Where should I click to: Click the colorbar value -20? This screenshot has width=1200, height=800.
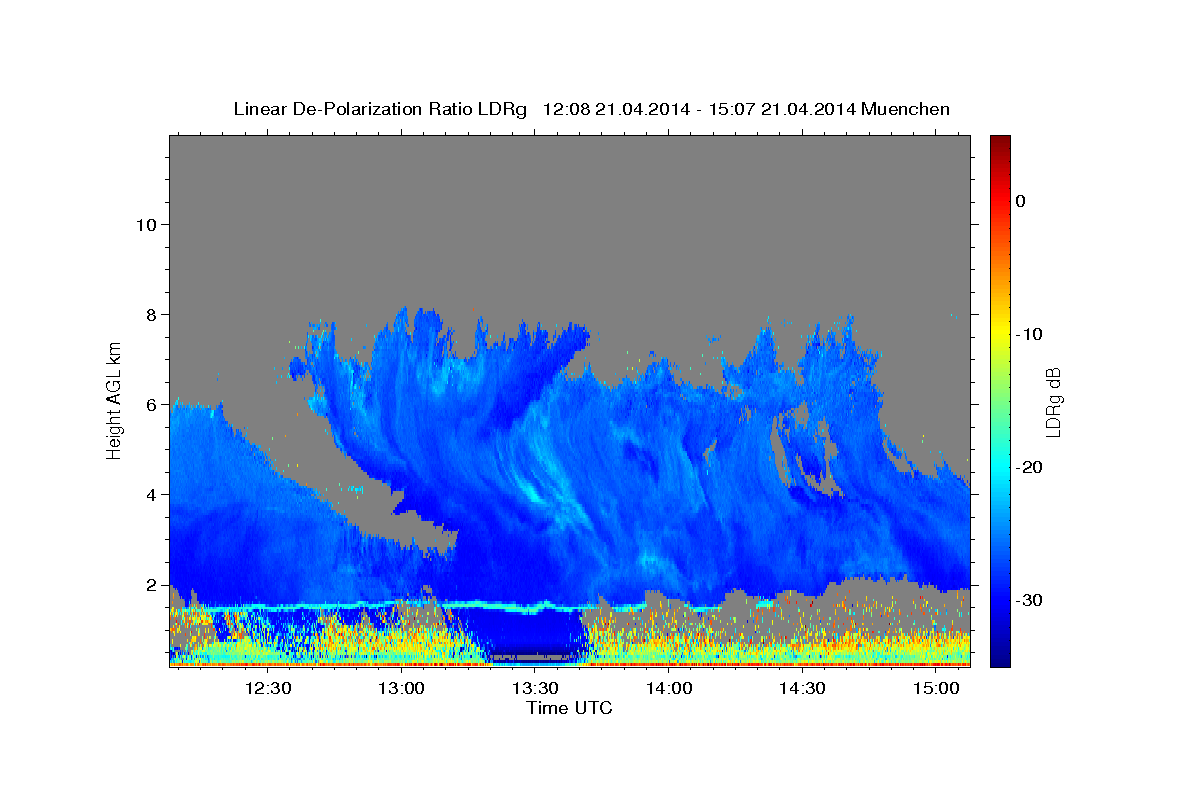1029,467
